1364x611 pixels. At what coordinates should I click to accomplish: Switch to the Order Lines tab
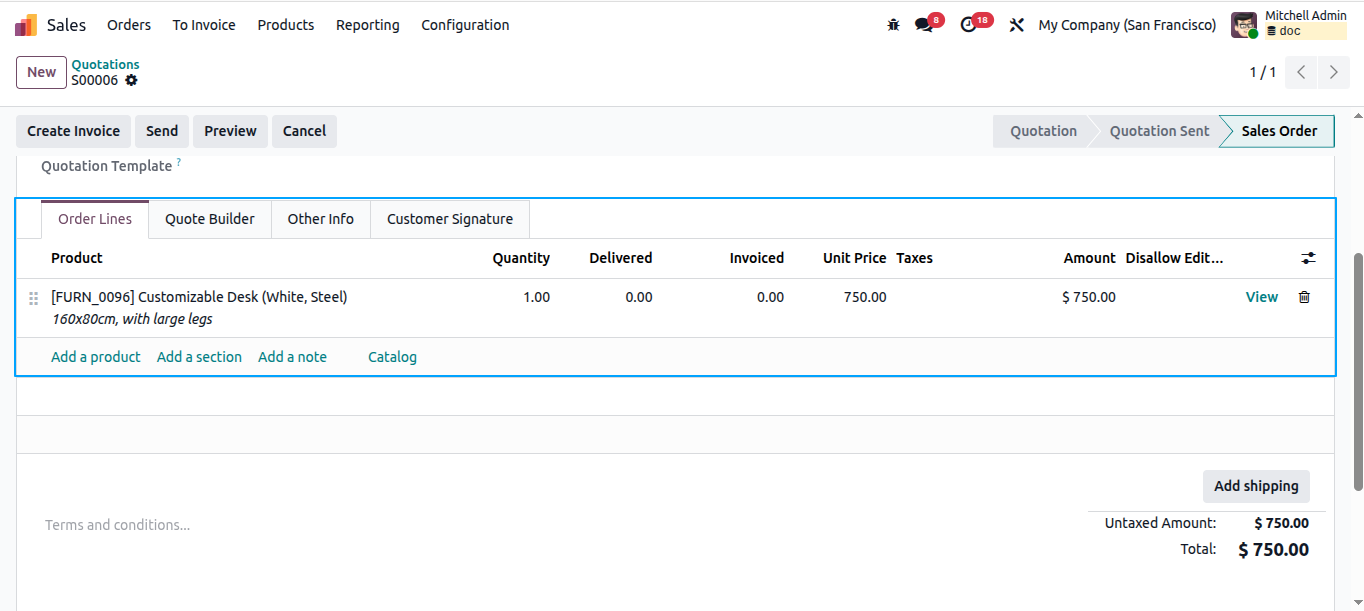tap(95, 219)
